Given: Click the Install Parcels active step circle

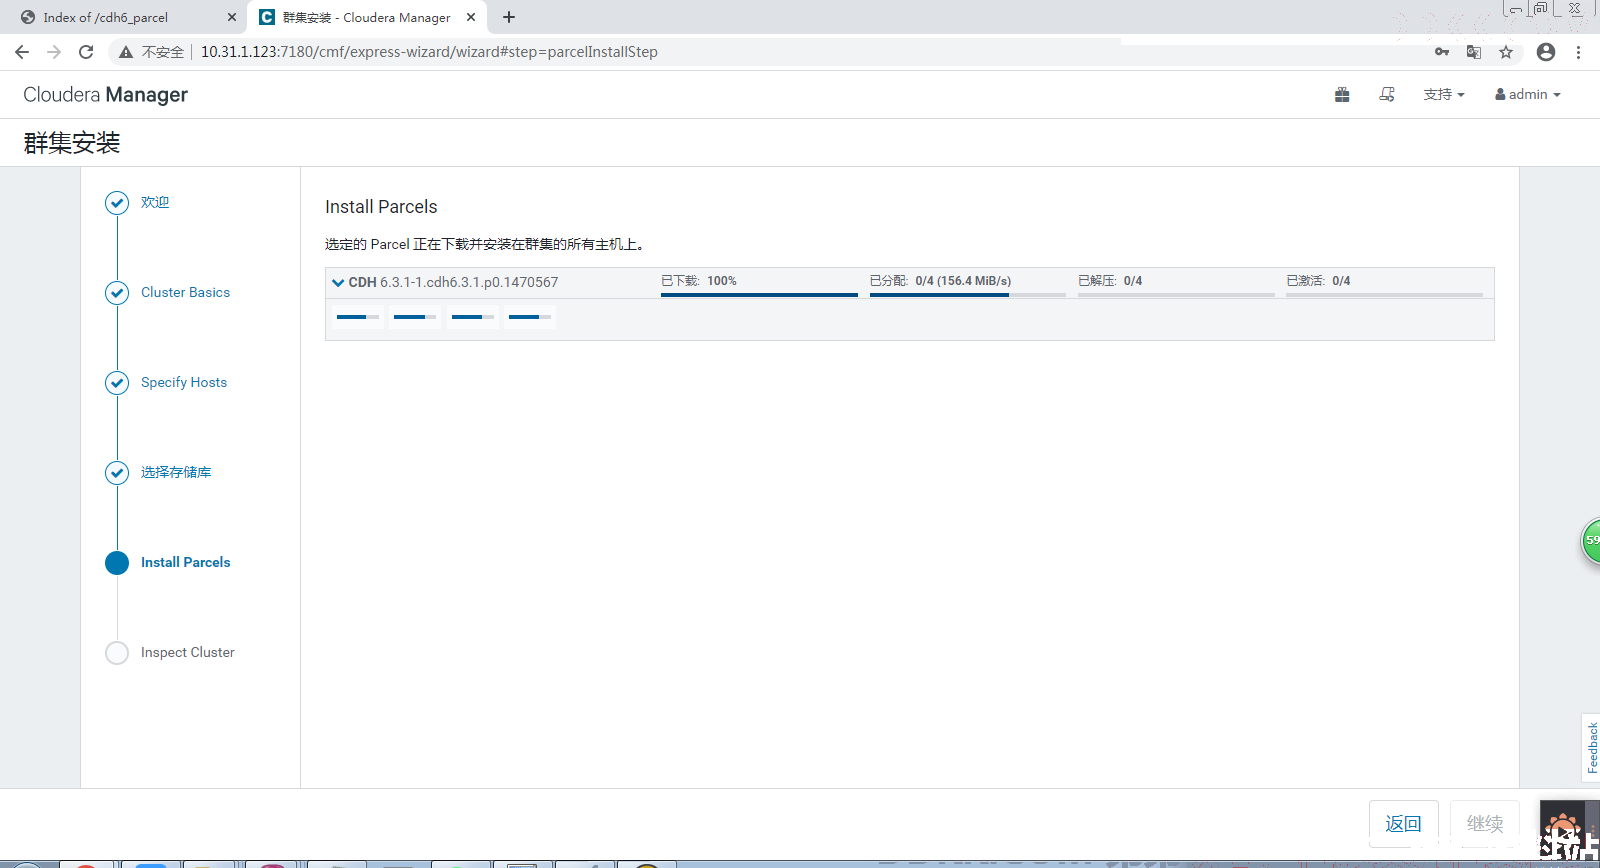Looking at the screenshot, I should coord(117,563).
